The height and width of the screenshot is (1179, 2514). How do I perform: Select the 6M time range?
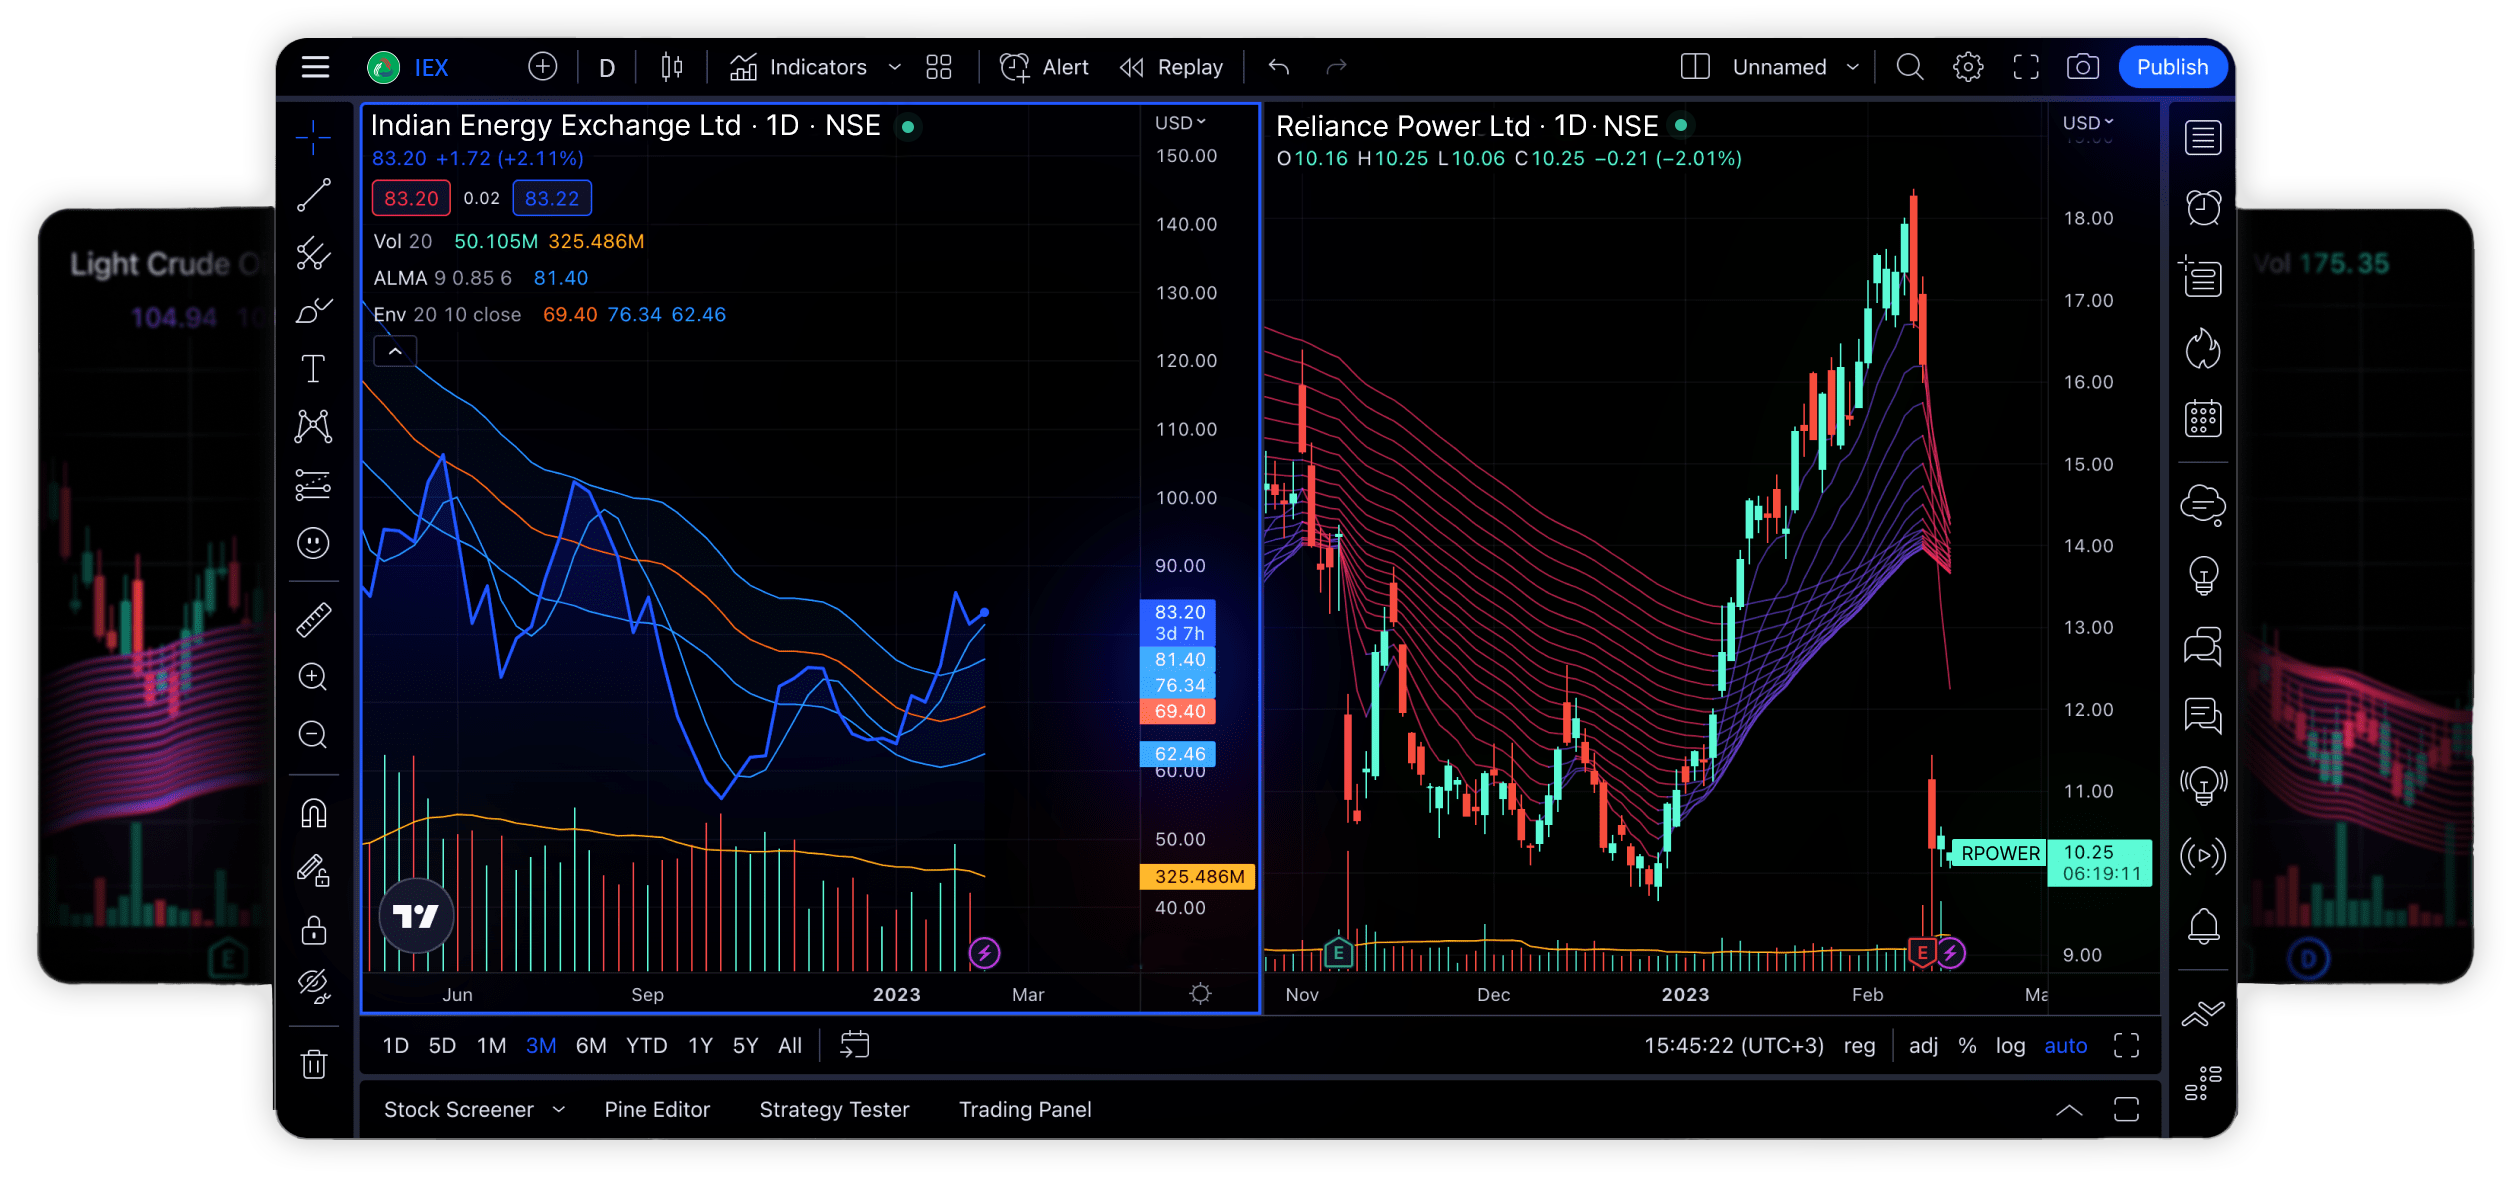pos(590,1046)
